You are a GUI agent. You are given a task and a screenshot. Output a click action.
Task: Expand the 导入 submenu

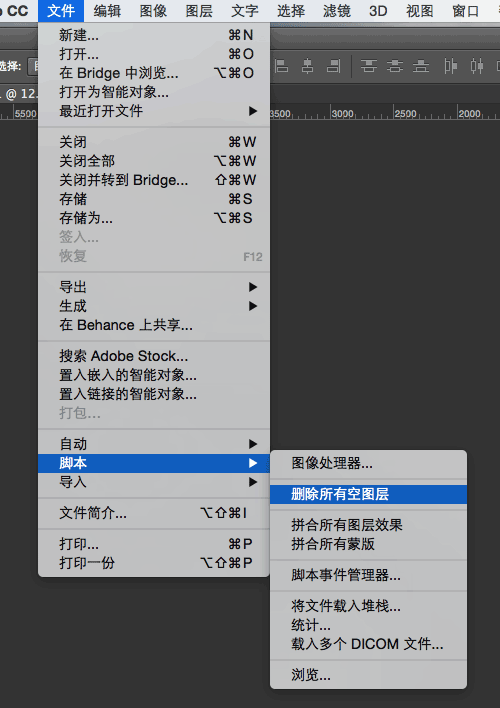coord(154,482)
